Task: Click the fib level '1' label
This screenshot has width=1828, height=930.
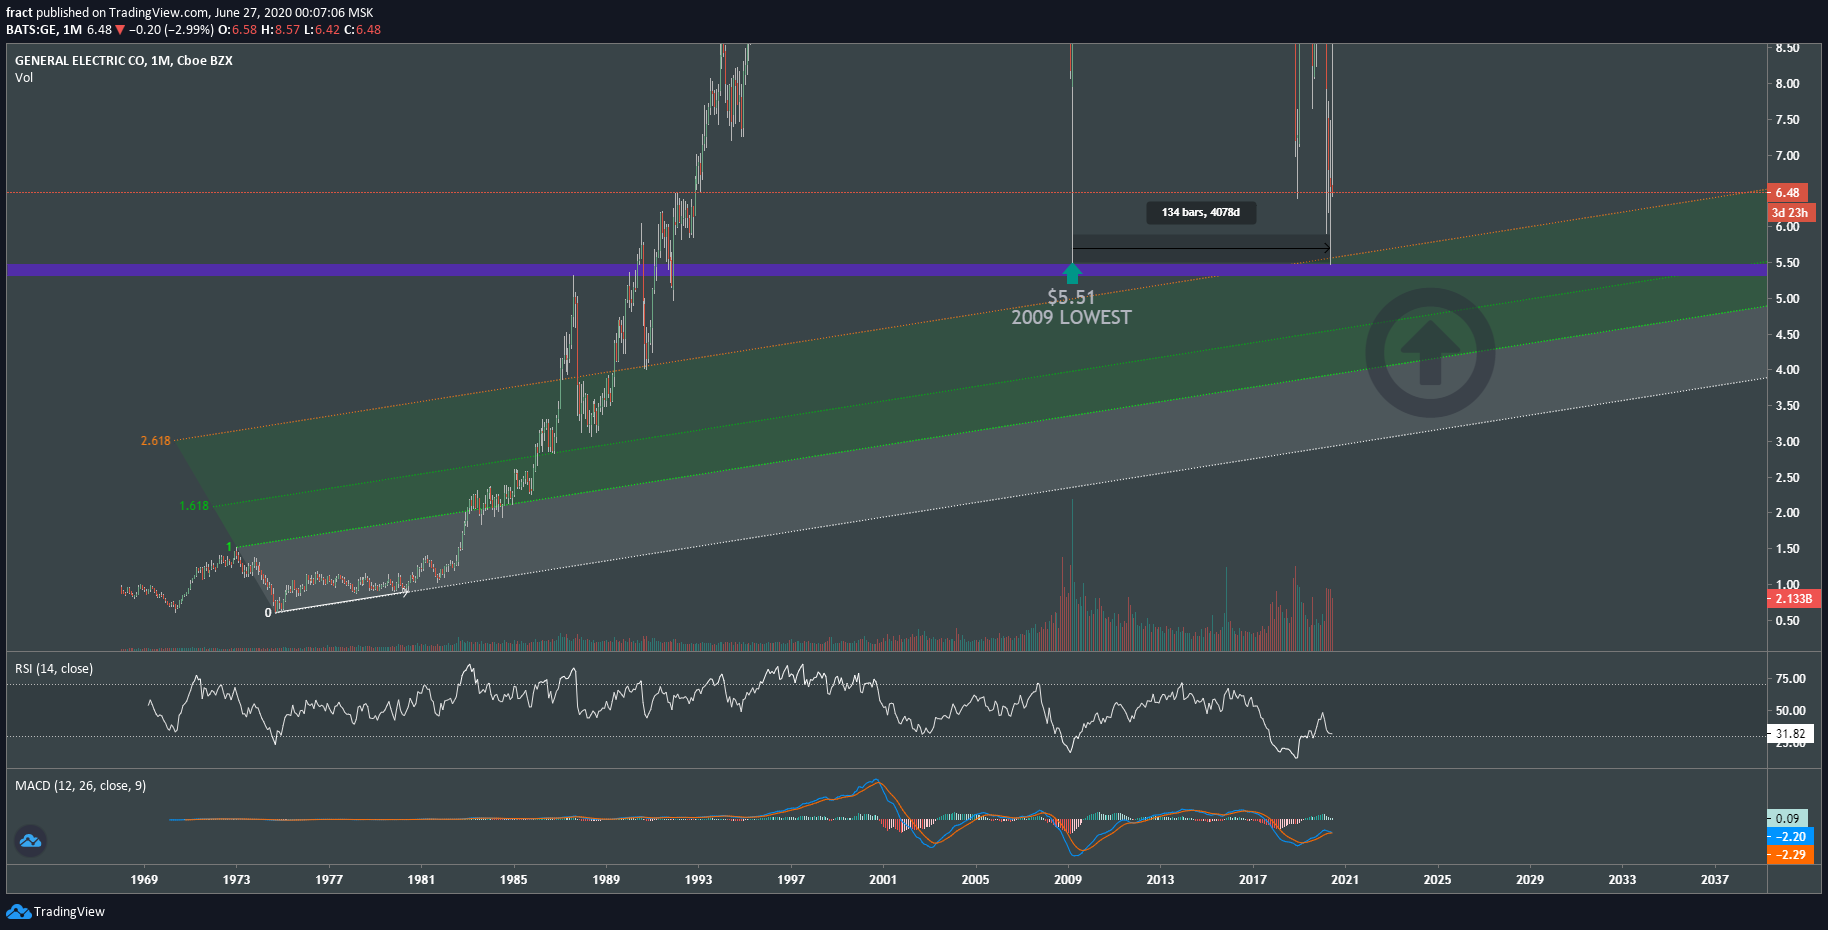Action: (229, 547)
